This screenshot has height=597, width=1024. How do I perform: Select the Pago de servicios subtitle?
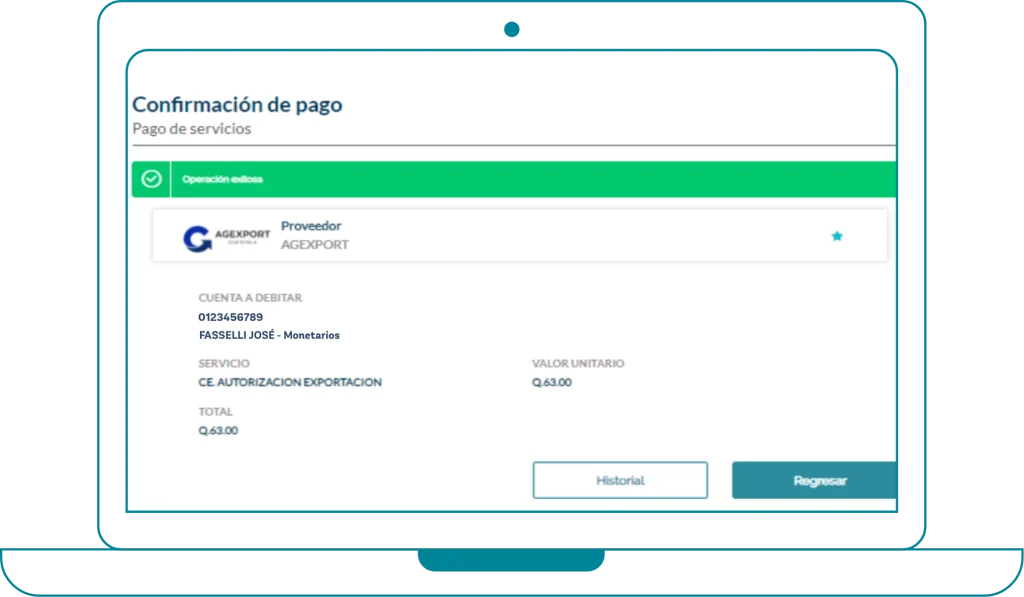[191, 129]
